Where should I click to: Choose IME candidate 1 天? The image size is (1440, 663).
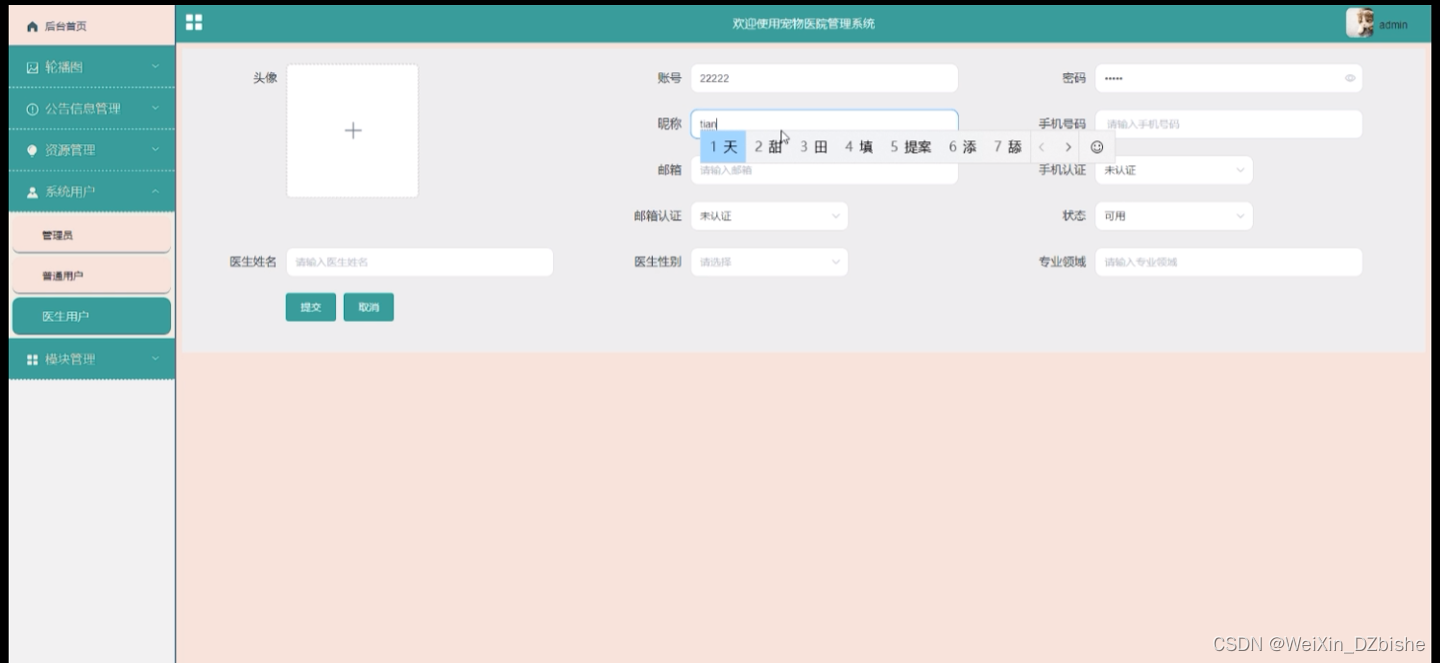[x=723, y=147]
